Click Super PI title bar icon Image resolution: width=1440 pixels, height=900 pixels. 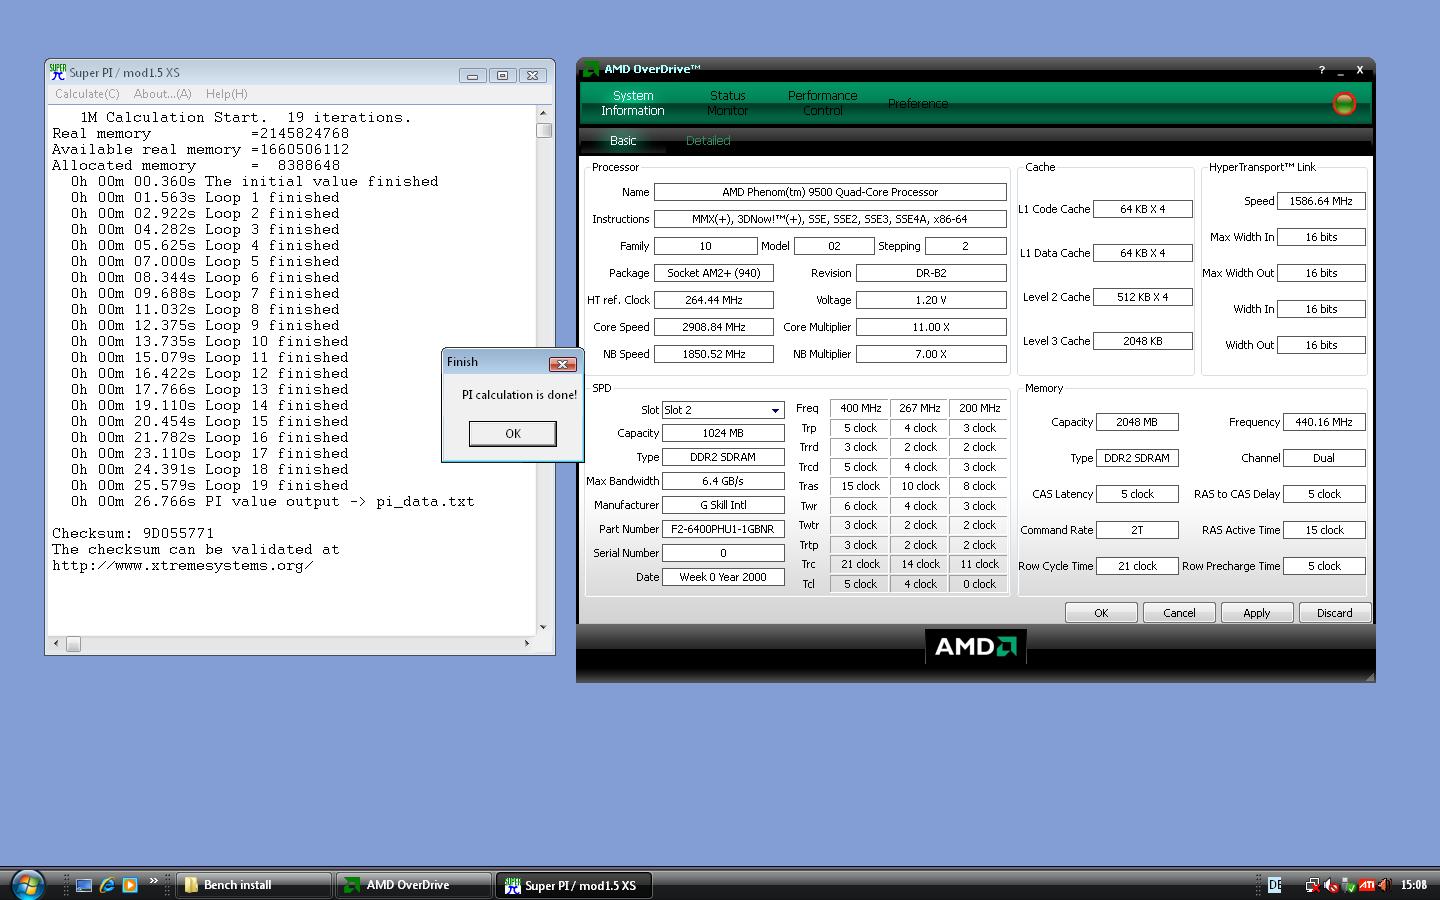coord(58,72)
